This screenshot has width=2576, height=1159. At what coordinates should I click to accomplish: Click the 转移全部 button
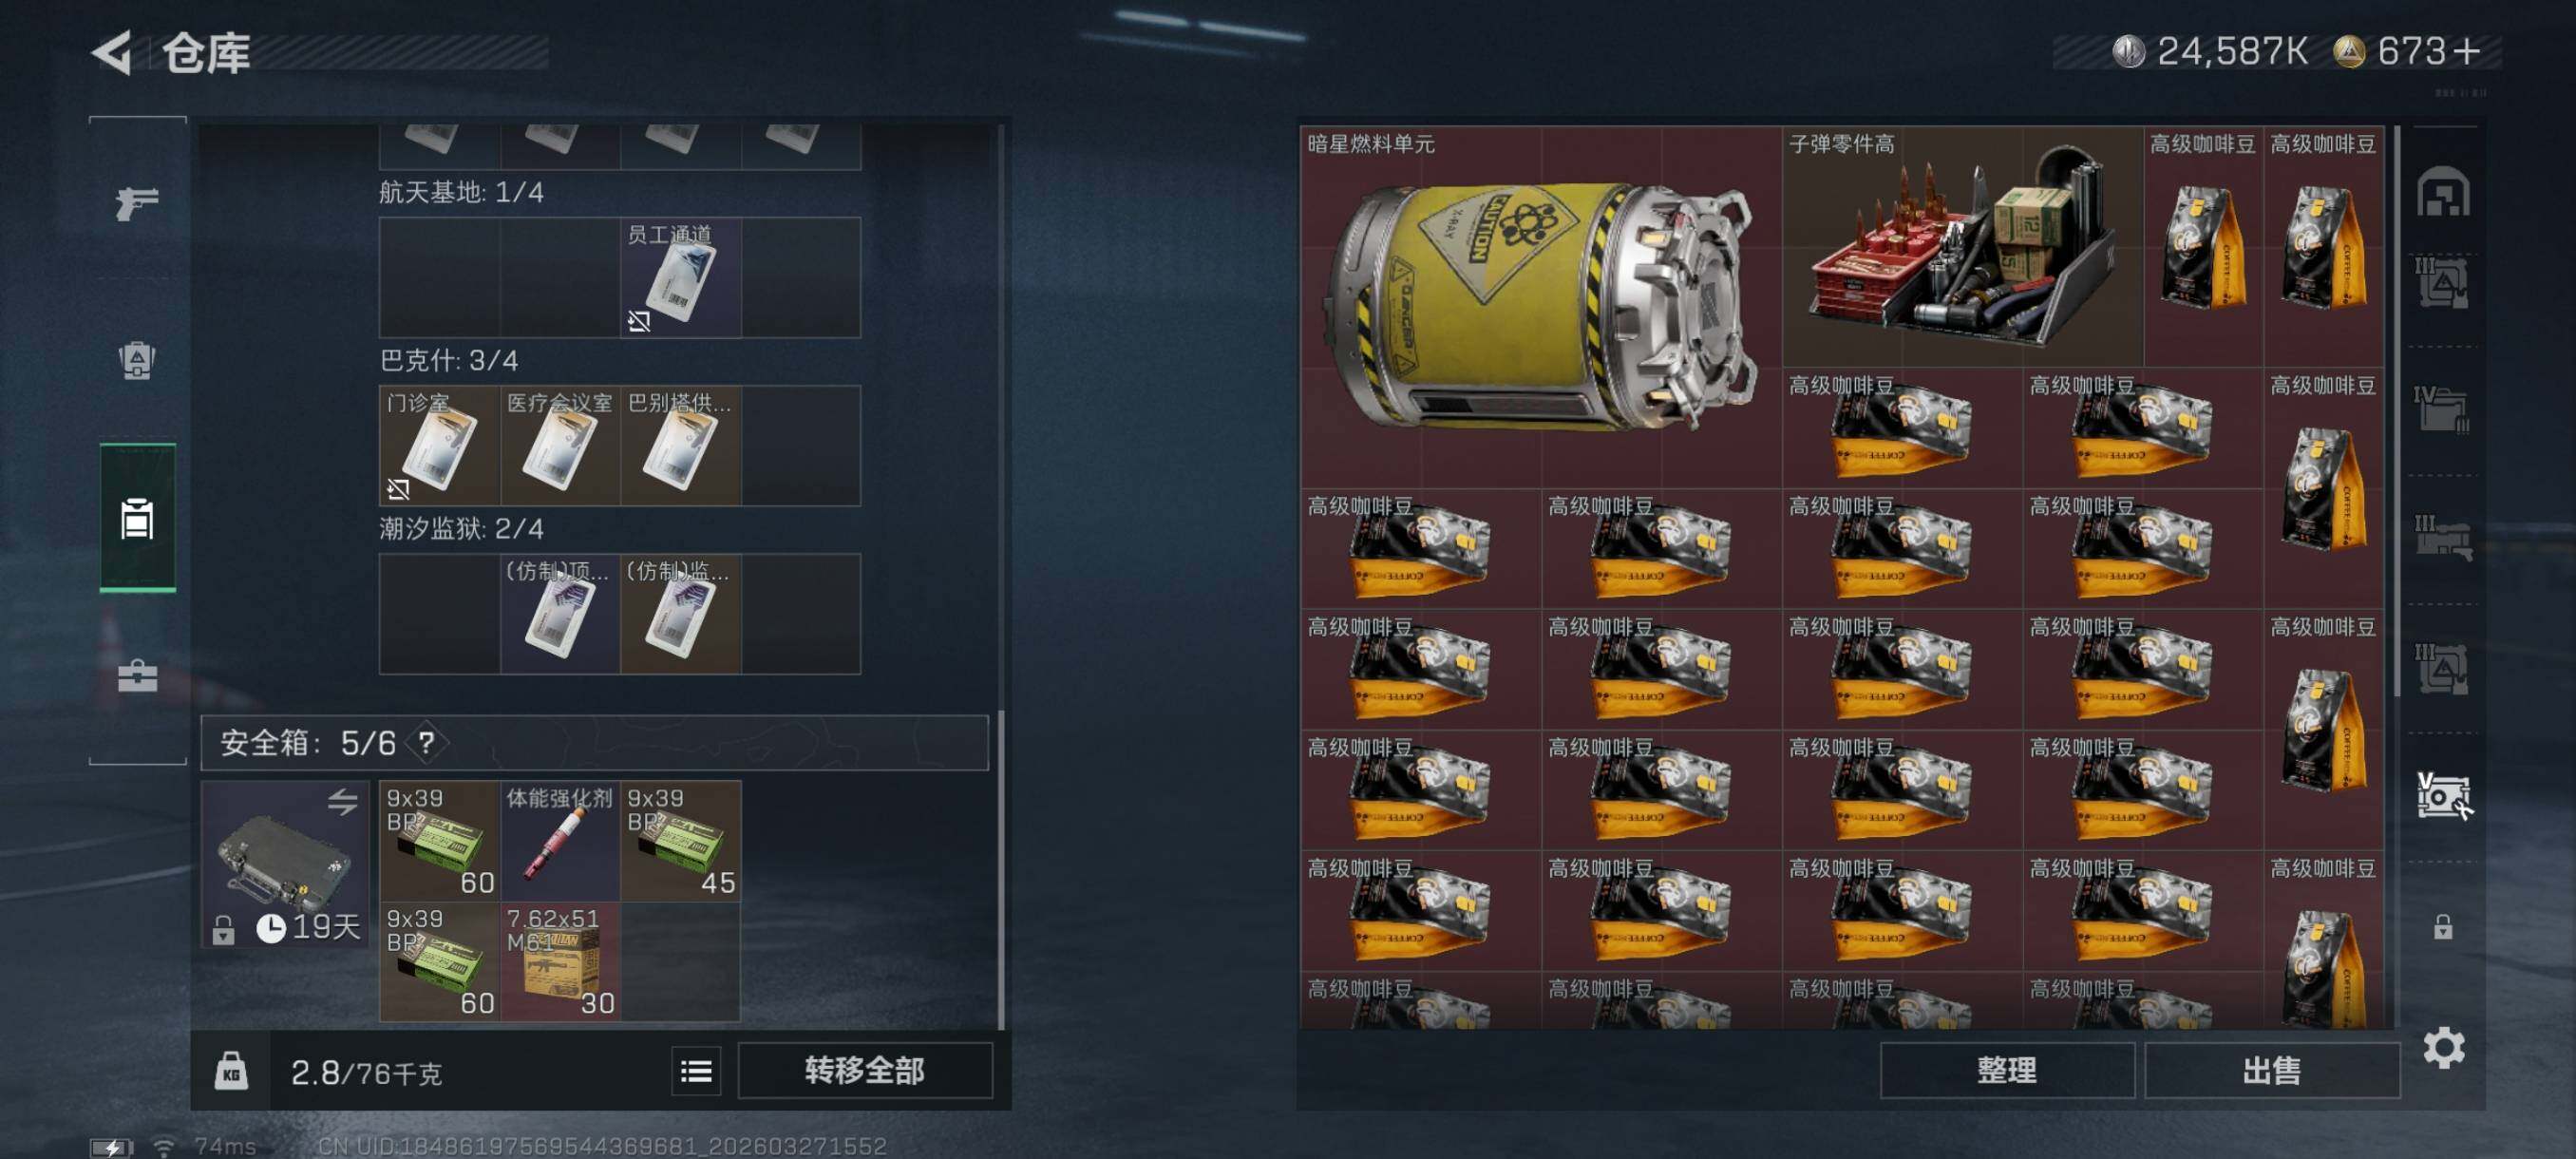[865, 1071]
